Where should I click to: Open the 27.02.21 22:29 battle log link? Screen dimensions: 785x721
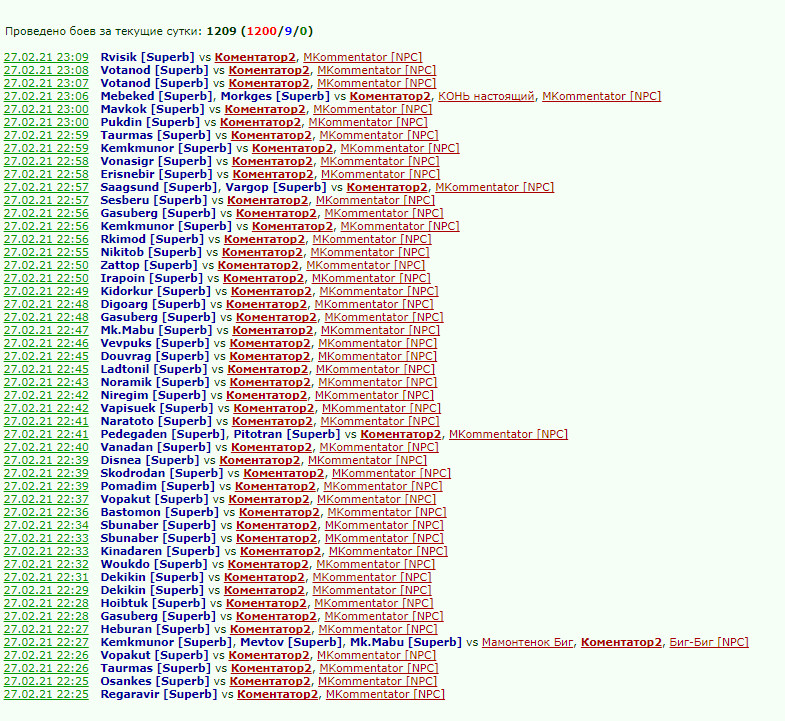click(46, 591)
